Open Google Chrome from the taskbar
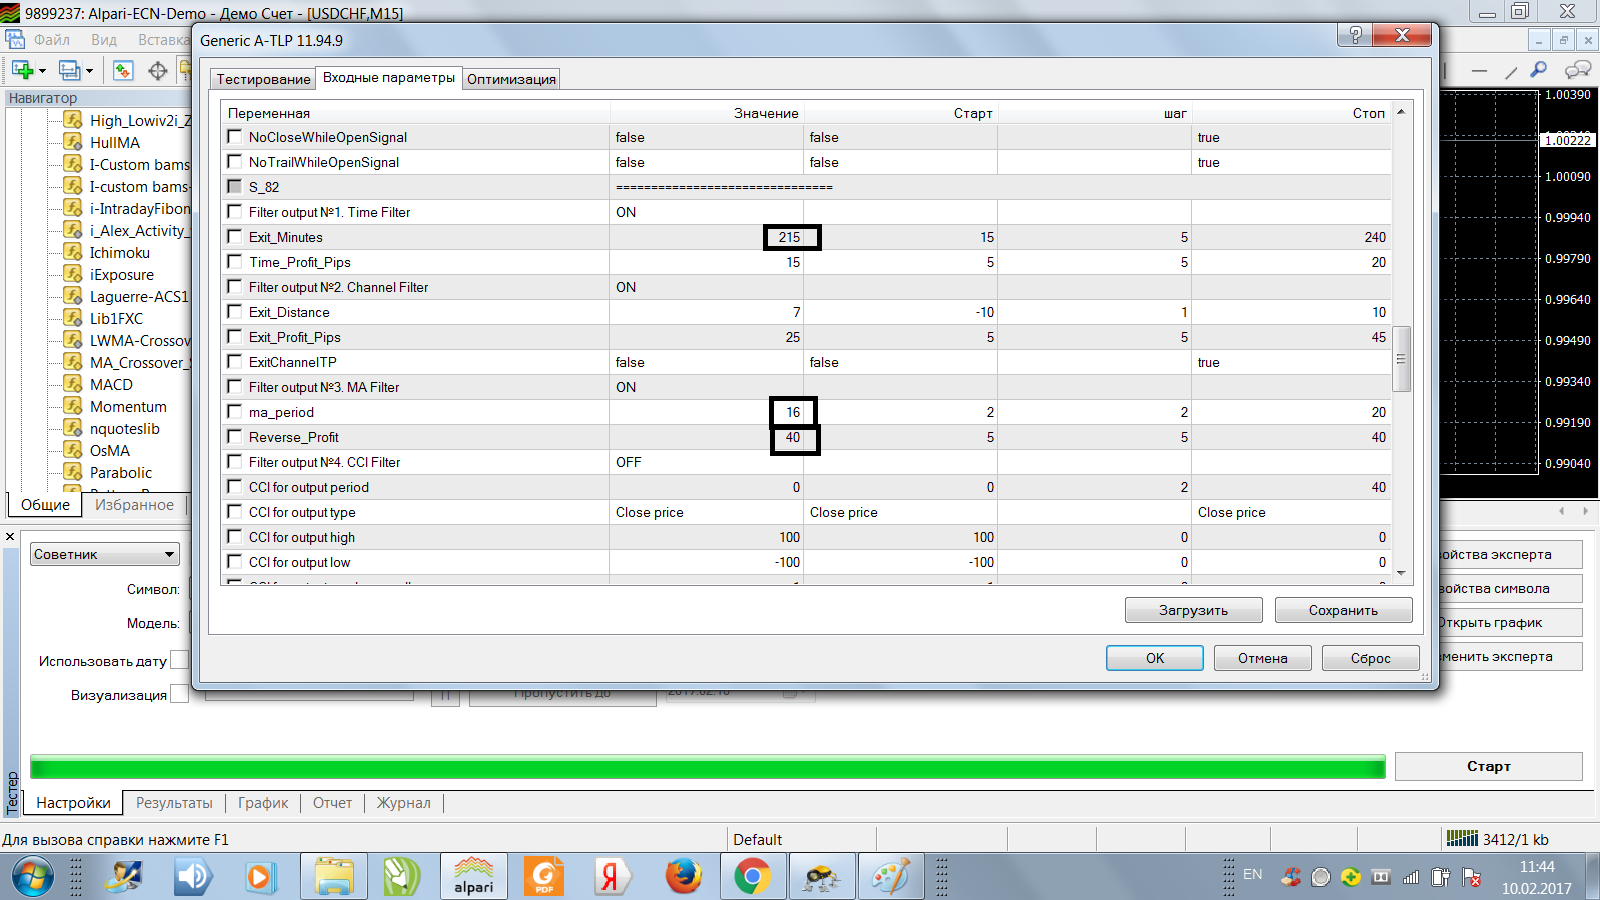The image size is (1600, 900). coord(752,877)
